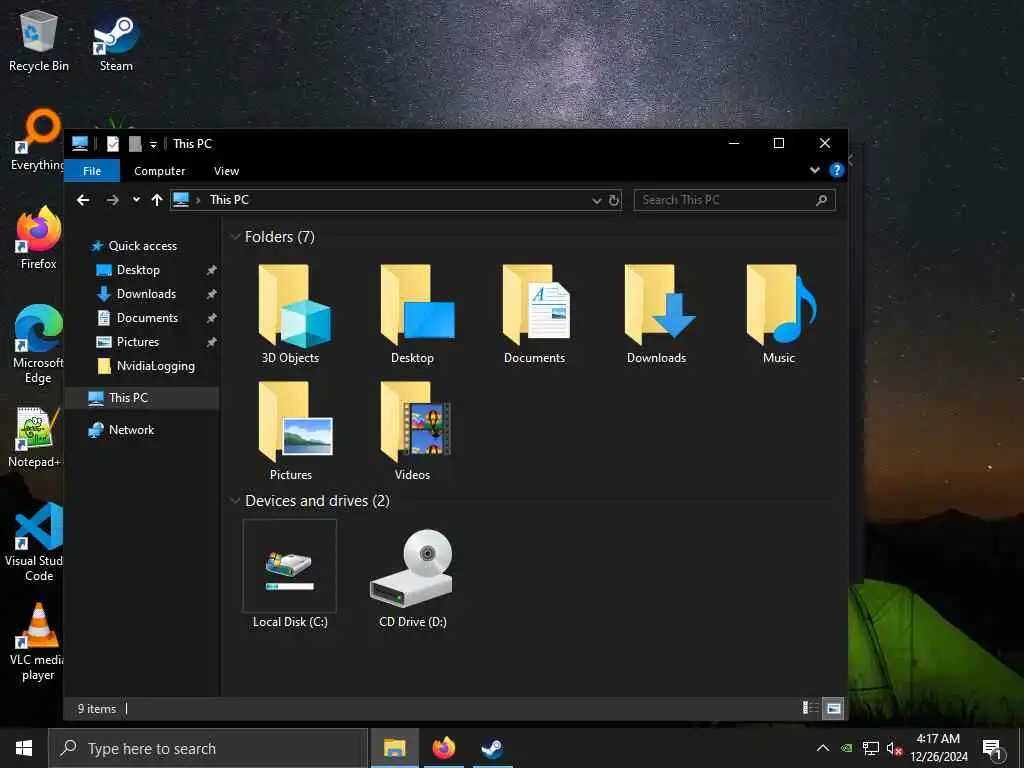1024x768 pixels.
Task: Open Explorer help via question mark icon
Action: pos(837,170)
